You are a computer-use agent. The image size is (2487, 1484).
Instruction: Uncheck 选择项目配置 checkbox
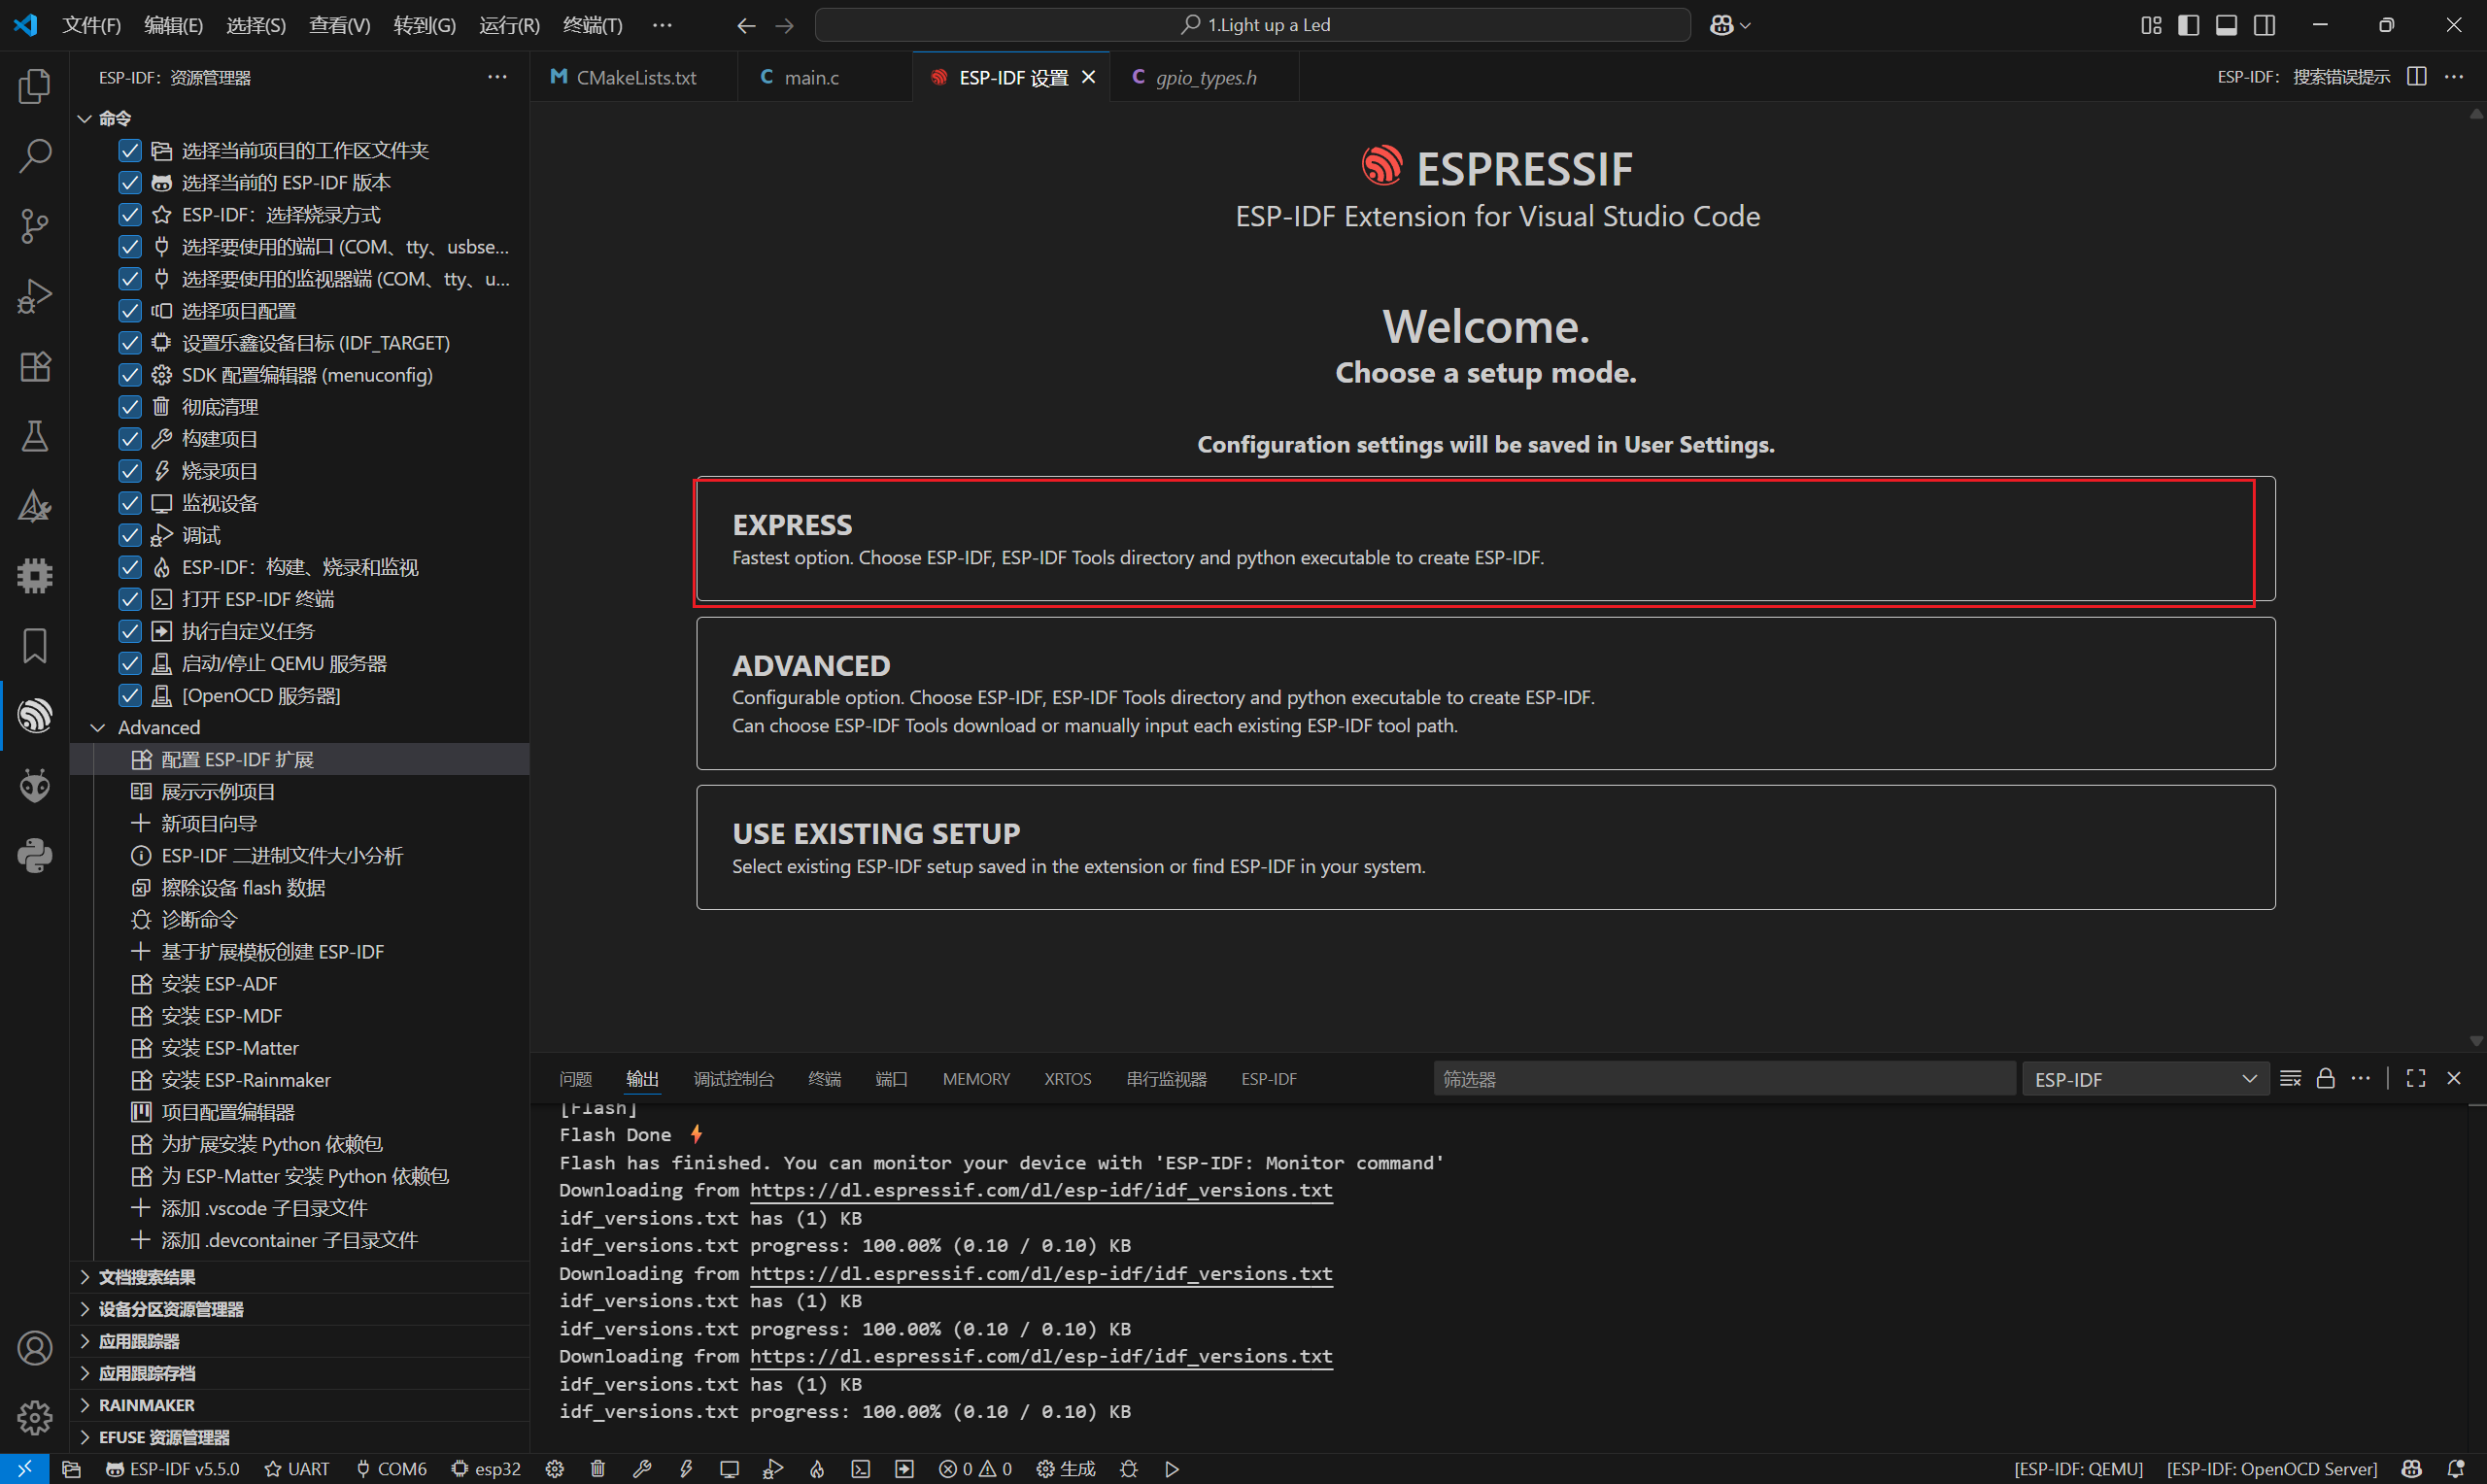pos(130,311)
